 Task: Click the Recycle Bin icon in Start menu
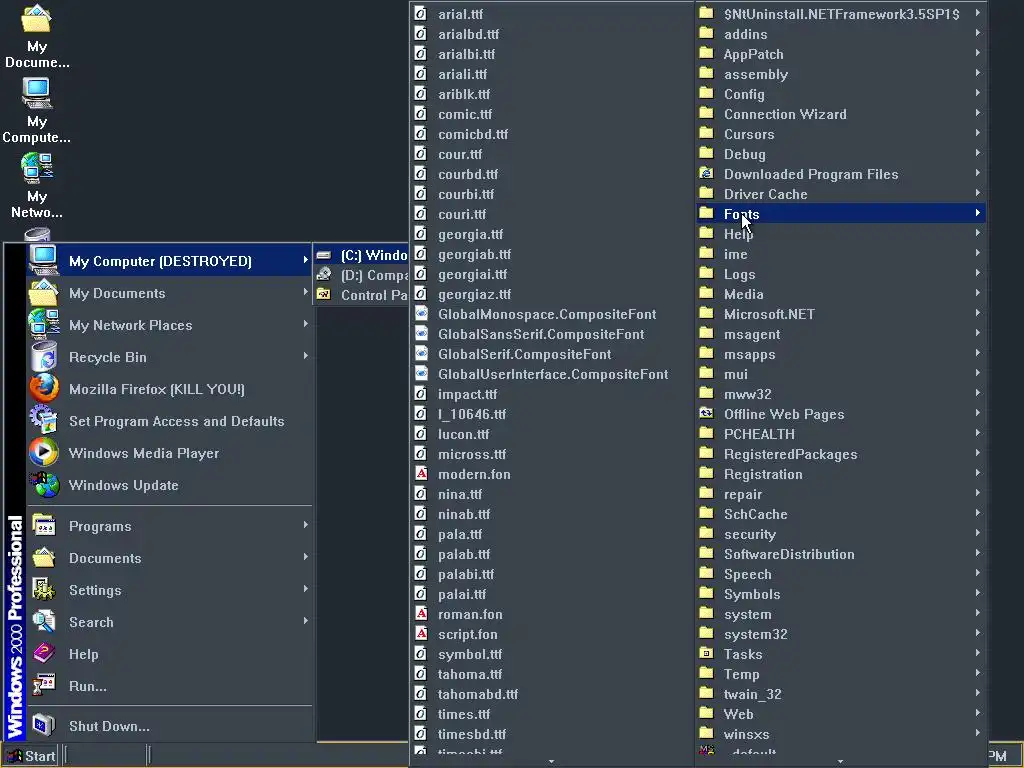(x=44, y=357)
